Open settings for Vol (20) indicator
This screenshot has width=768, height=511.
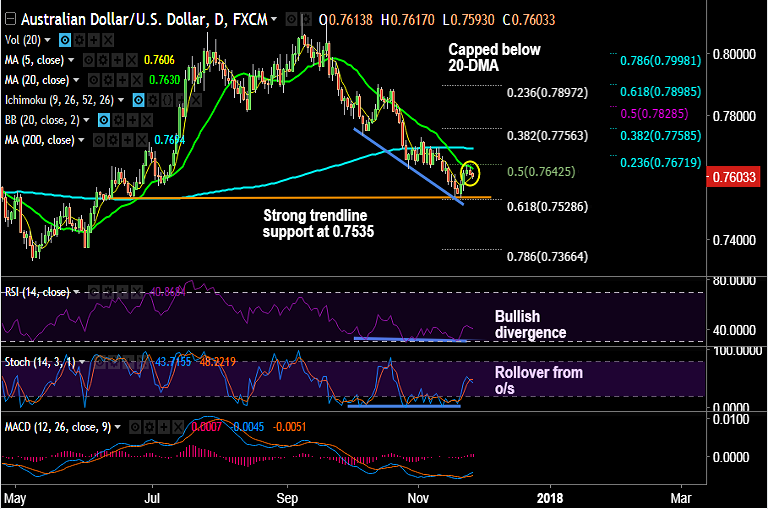pos(79,40)
